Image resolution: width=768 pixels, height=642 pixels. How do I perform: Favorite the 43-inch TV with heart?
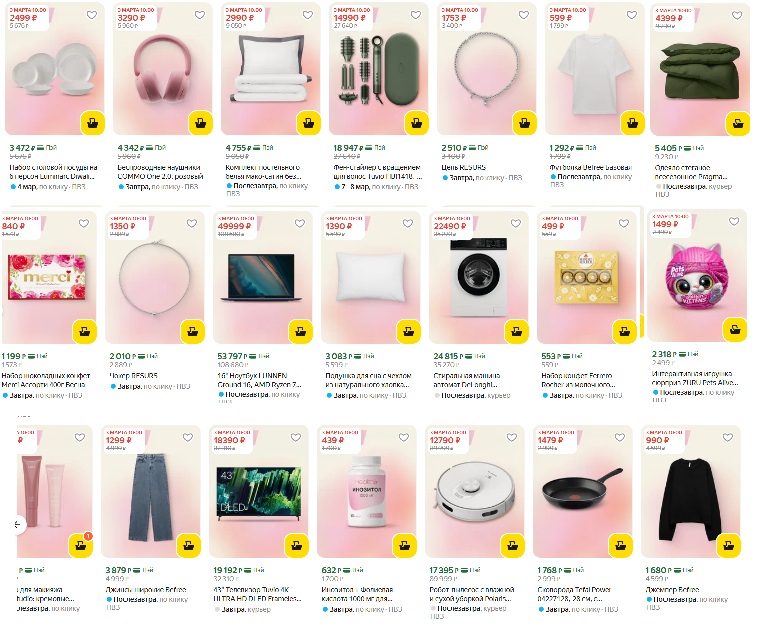pos(296,437)
